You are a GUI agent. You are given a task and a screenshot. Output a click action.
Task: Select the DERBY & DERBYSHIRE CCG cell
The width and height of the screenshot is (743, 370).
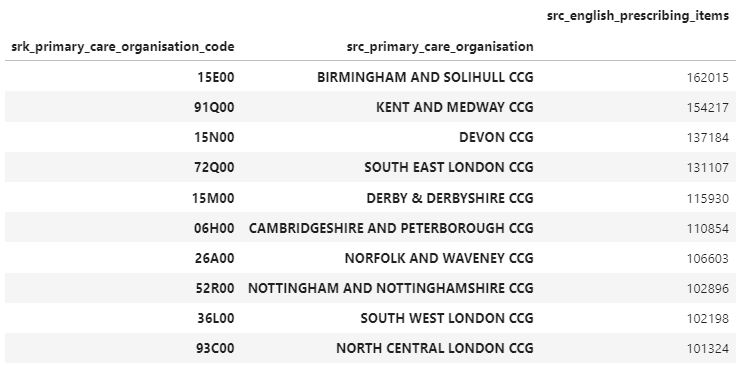[x=450, y=198]
